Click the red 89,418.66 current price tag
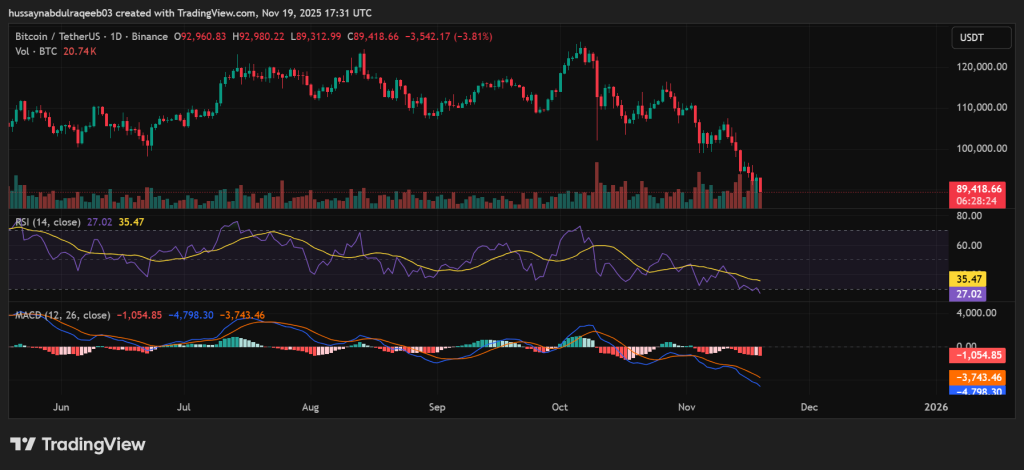1024x470 pixels. pyautogui.click(x=979, y=188)
